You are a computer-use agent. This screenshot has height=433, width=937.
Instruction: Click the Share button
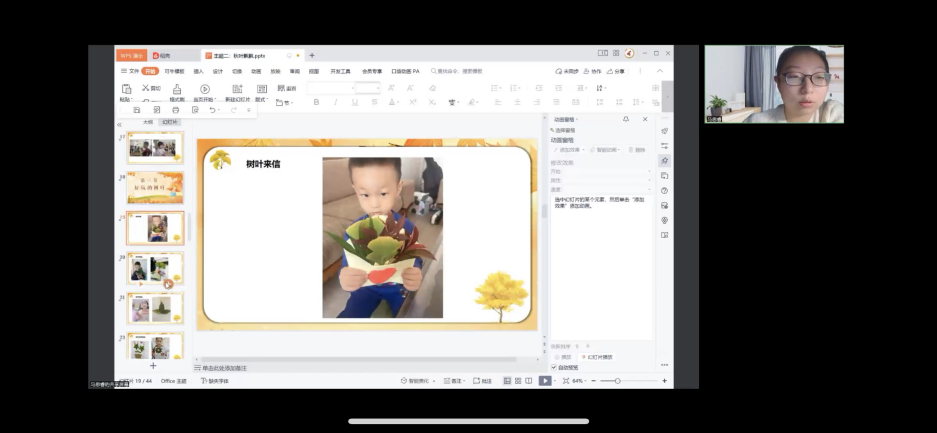(616, 71)
